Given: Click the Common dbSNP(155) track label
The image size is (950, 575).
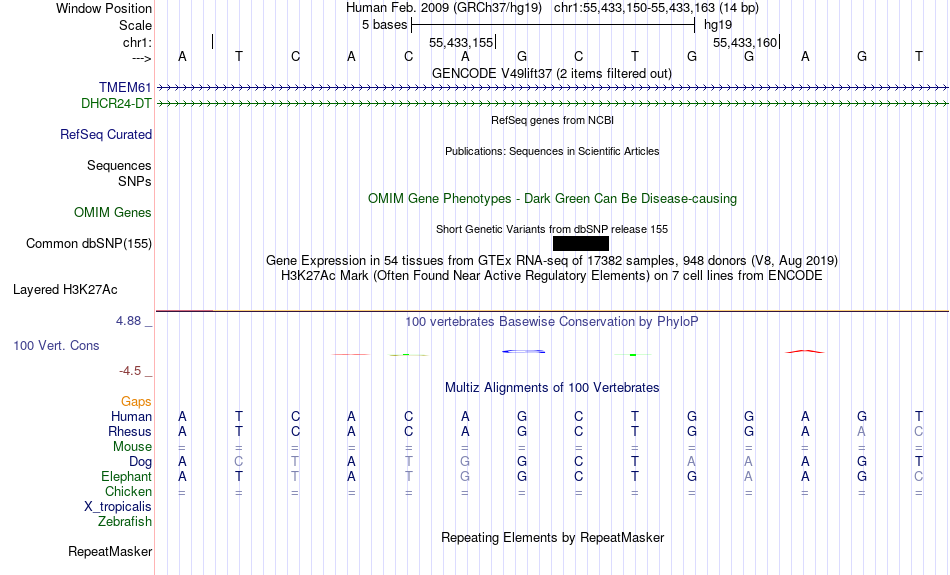Looking at the screenshot, I should click(89, 244).
